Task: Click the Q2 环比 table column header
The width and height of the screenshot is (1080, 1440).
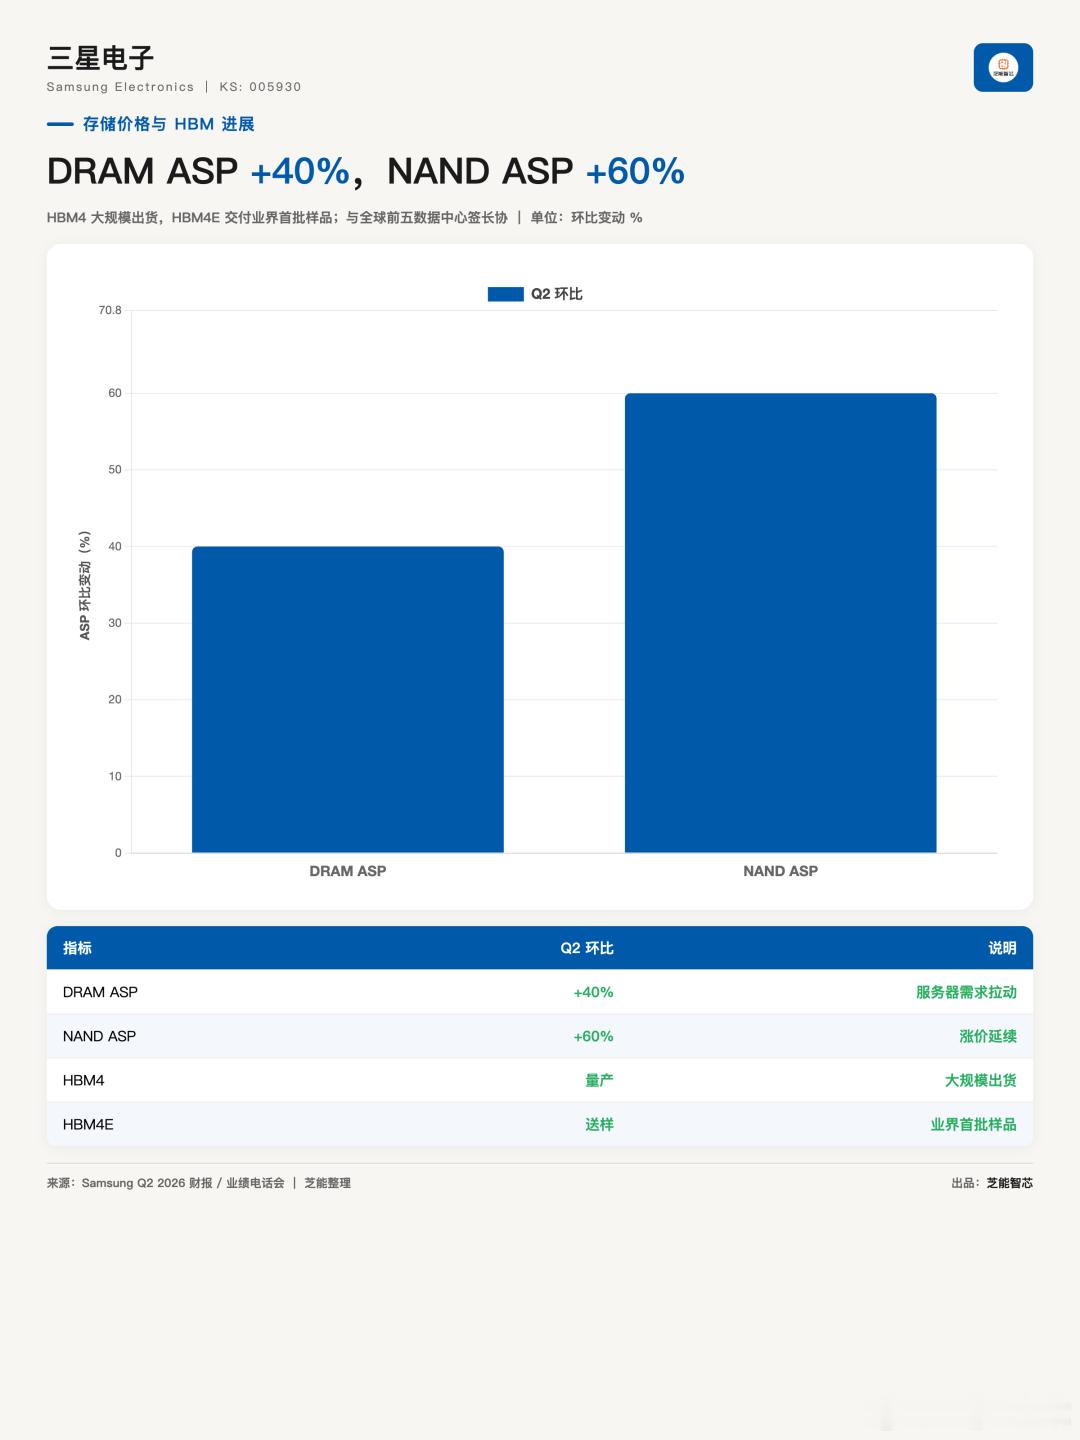Action: coord(587,948)
